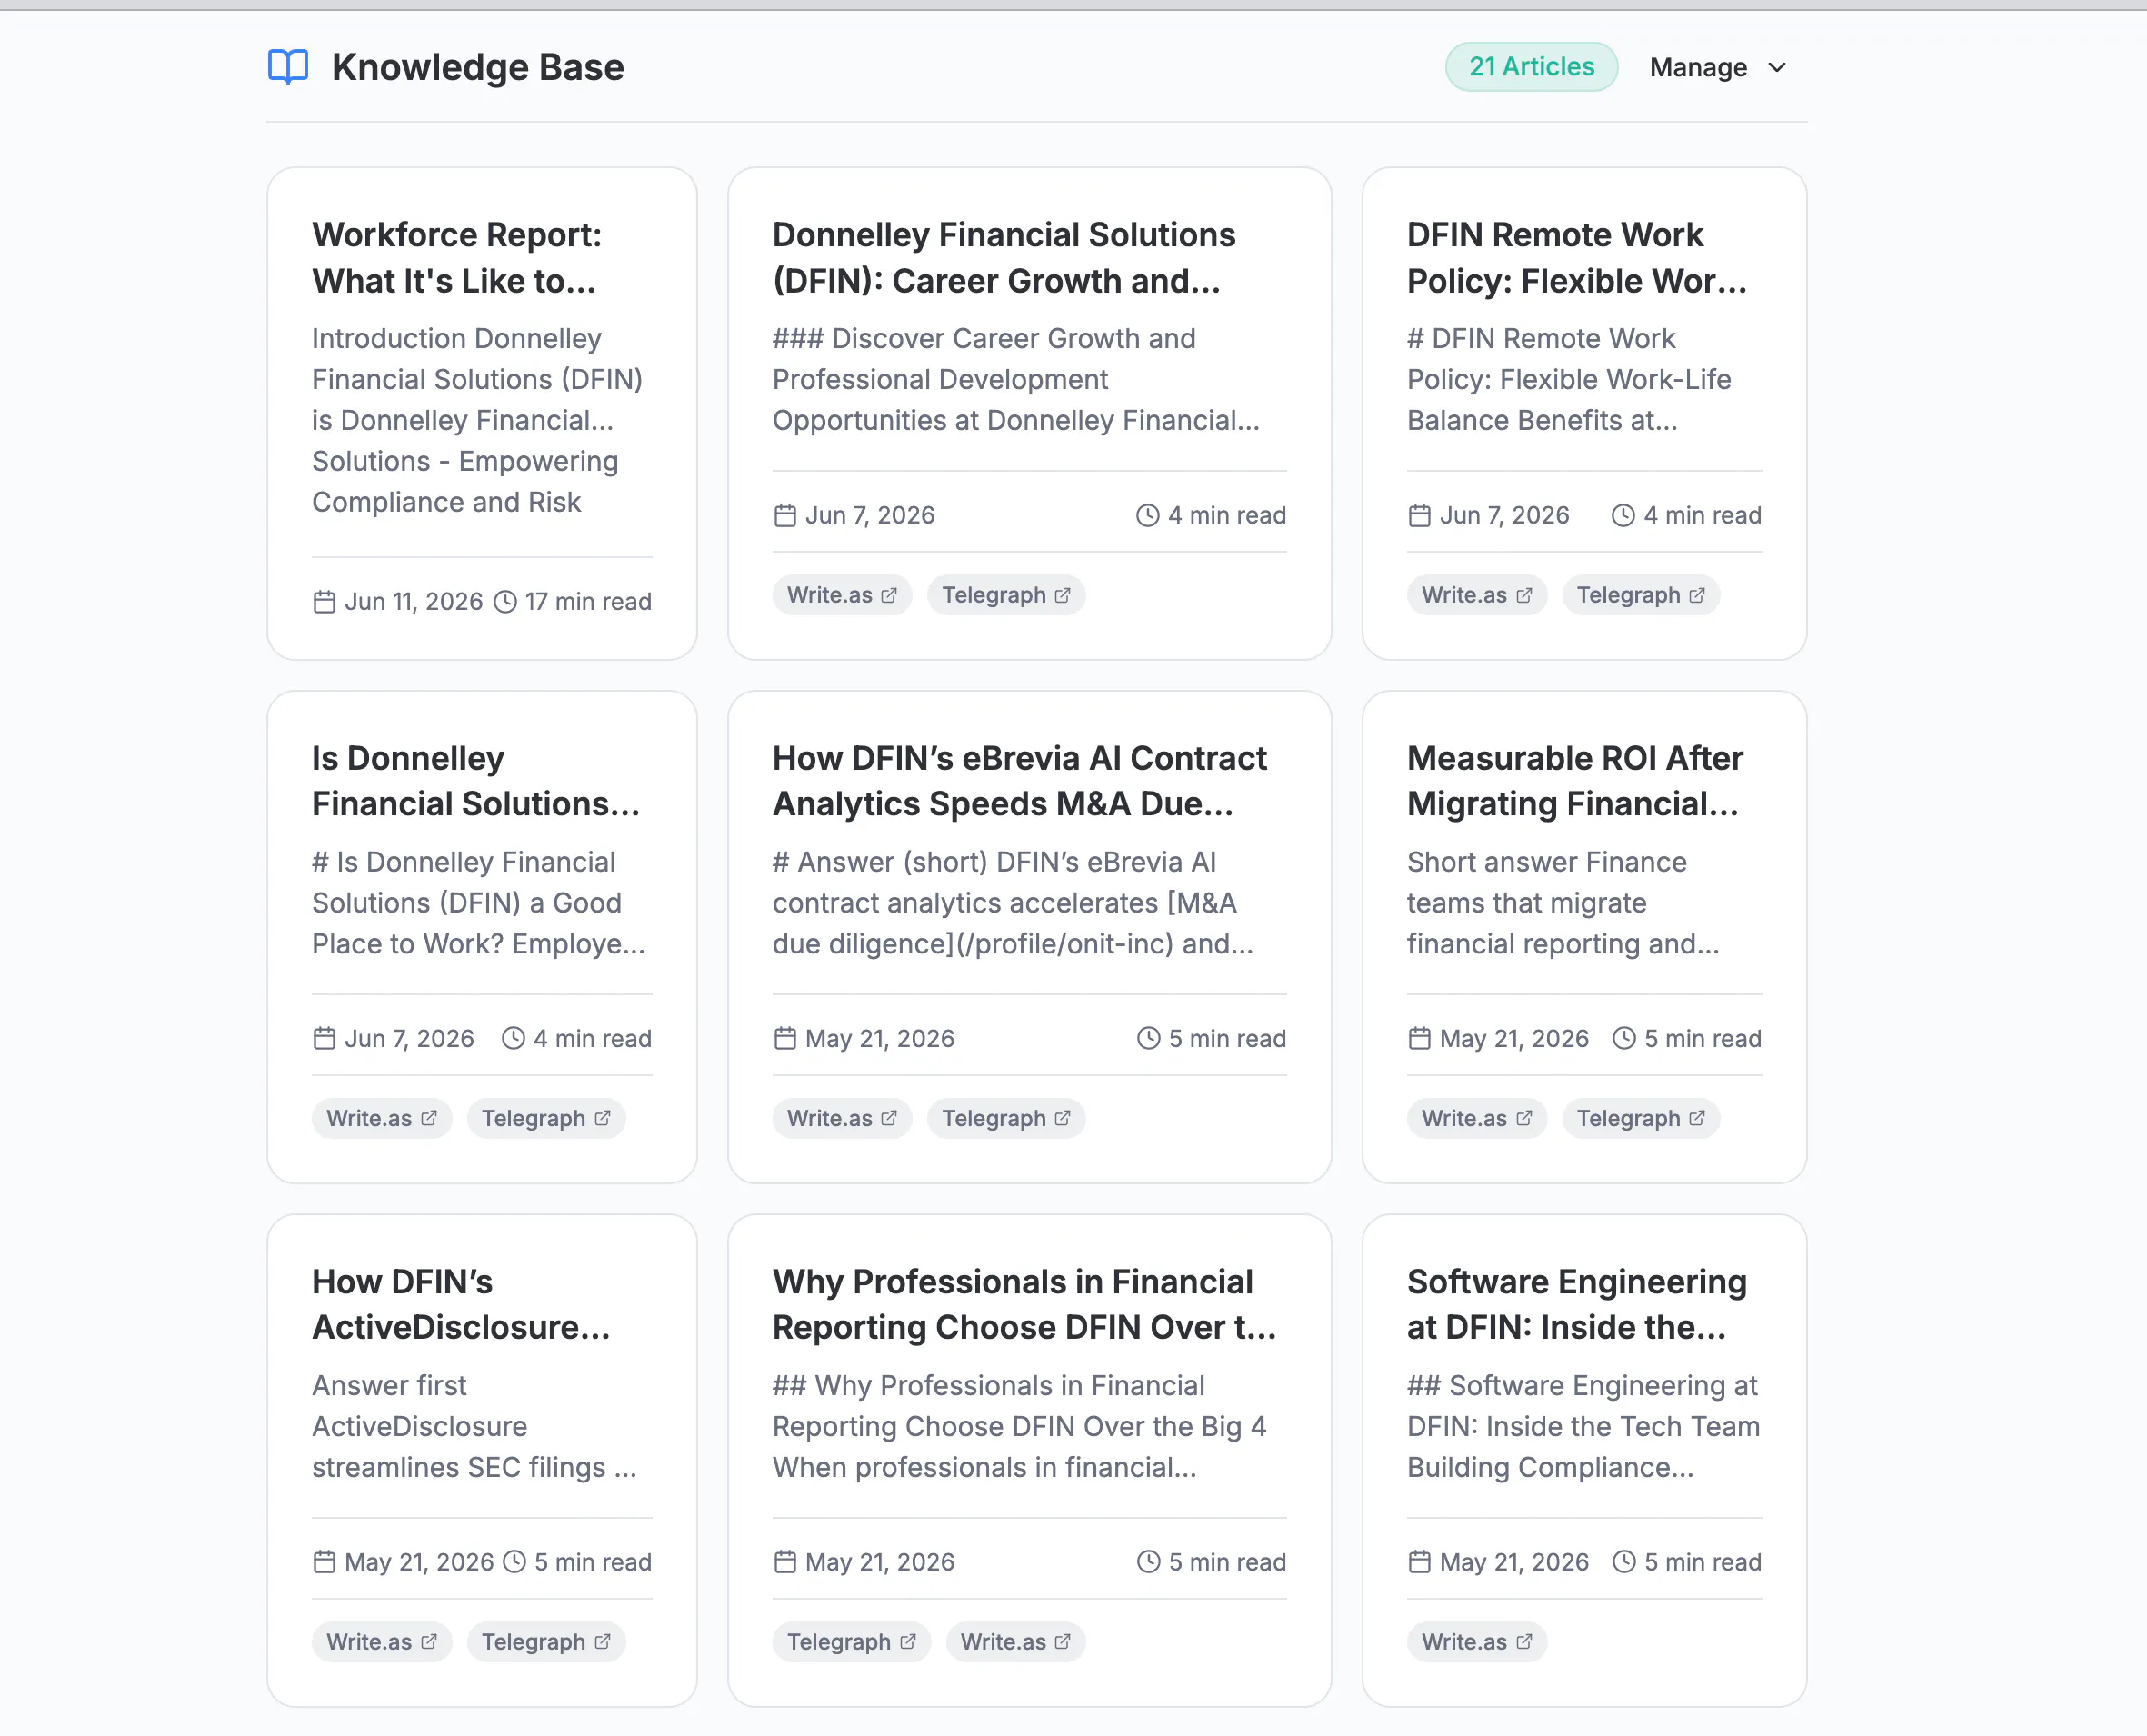This screenshot has height=1736, width=2147.
Task: Click calendar icon on Measurable ROI card
Action: click(x=1419, y=1039)
